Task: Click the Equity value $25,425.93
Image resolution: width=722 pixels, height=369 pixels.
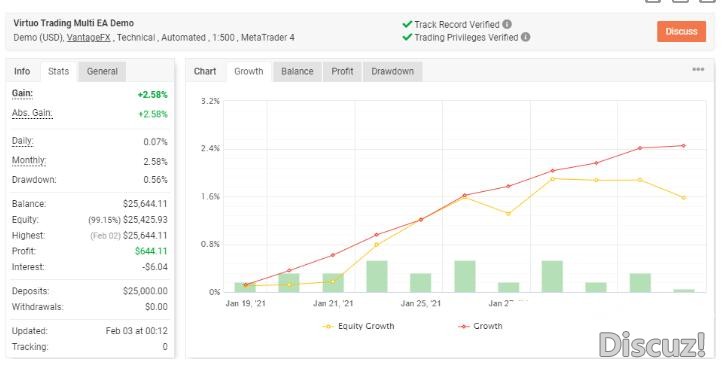Action: tap(145, 220)
